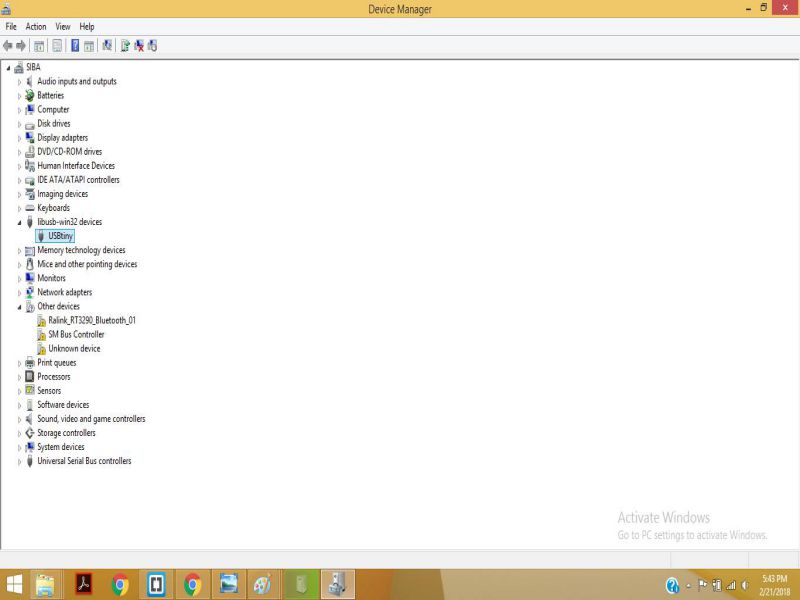
Task: Click the Device Manager taskbar icon
Action: [338, 585]
